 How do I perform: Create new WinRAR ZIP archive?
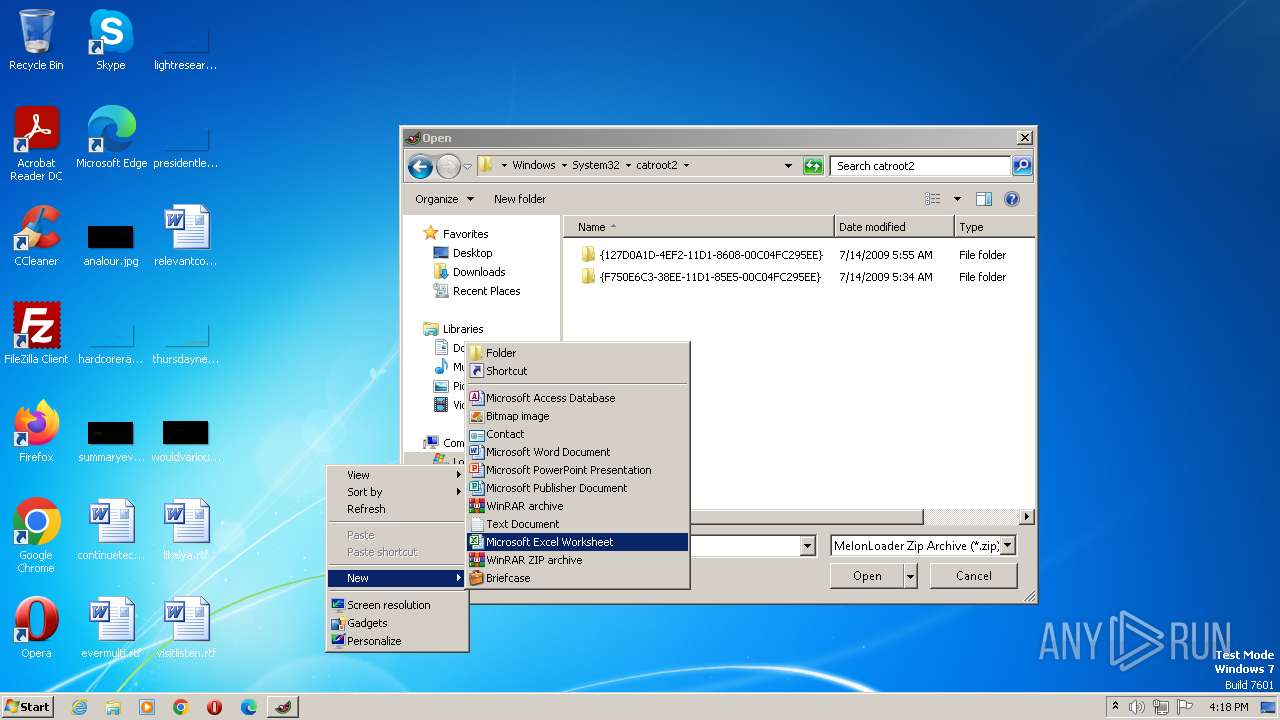[578, 560]
